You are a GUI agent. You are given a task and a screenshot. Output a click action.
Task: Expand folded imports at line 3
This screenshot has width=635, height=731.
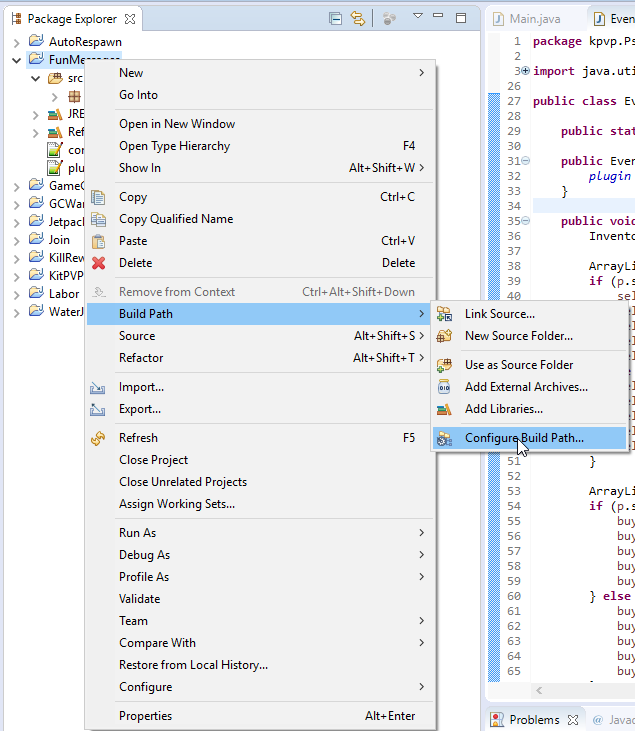pyautogui.click(x=525, y=71)
